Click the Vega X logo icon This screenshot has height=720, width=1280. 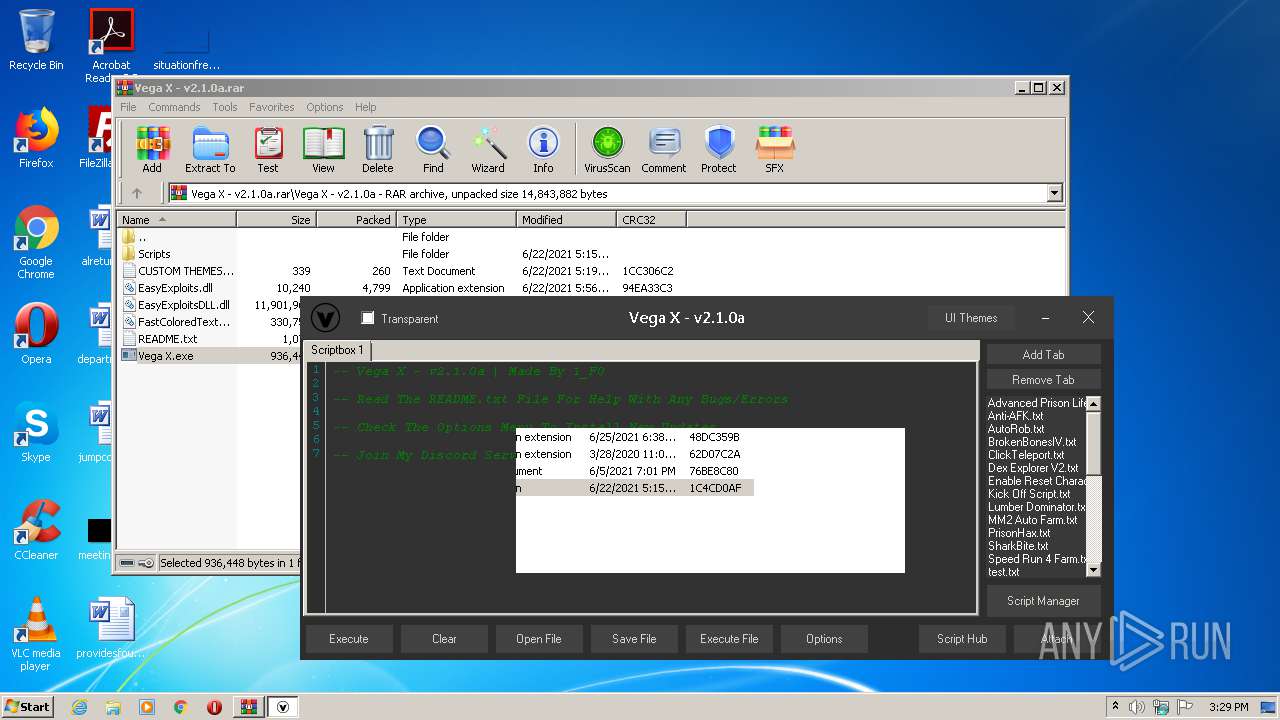[325, 318]
